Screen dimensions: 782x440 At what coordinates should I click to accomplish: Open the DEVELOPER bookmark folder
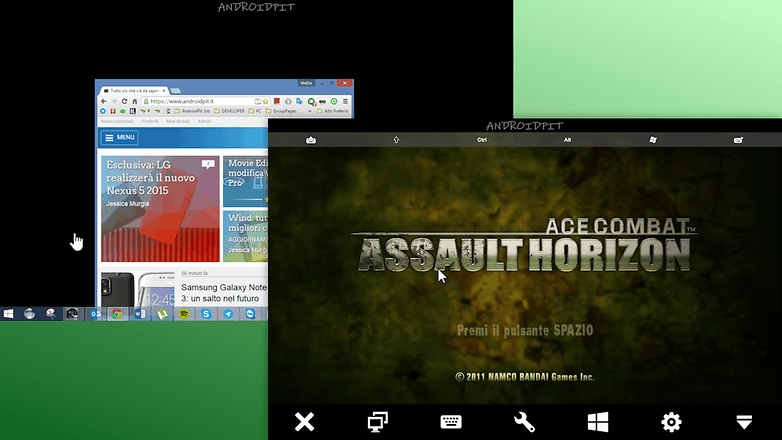coord(229,111)
